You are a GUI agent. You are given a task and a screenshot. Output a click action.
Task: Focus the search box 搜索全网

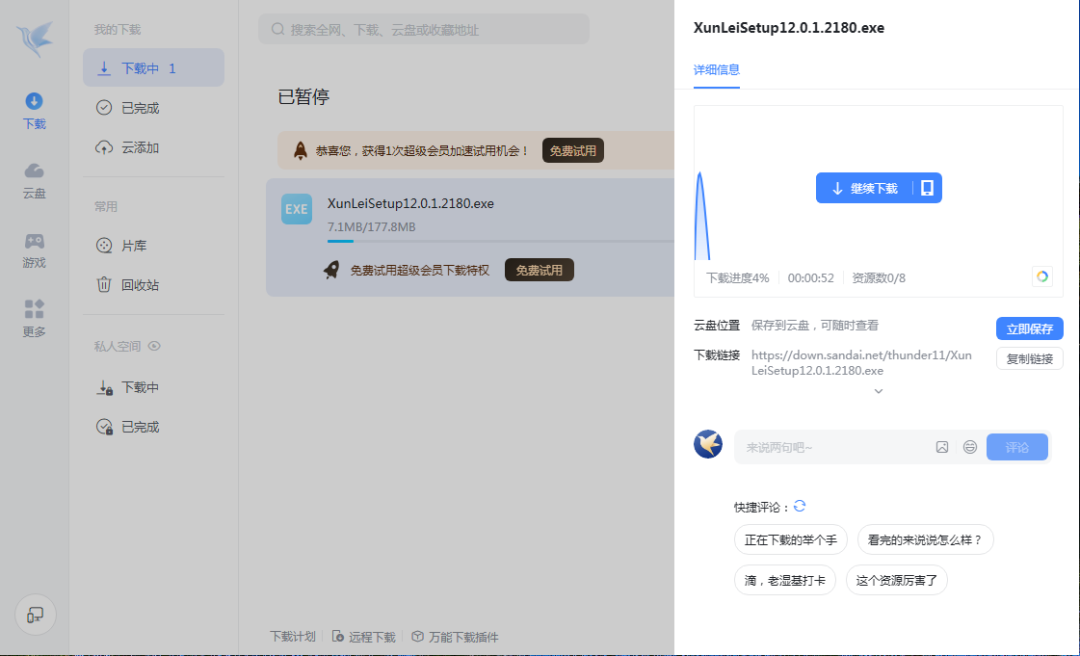424,29
